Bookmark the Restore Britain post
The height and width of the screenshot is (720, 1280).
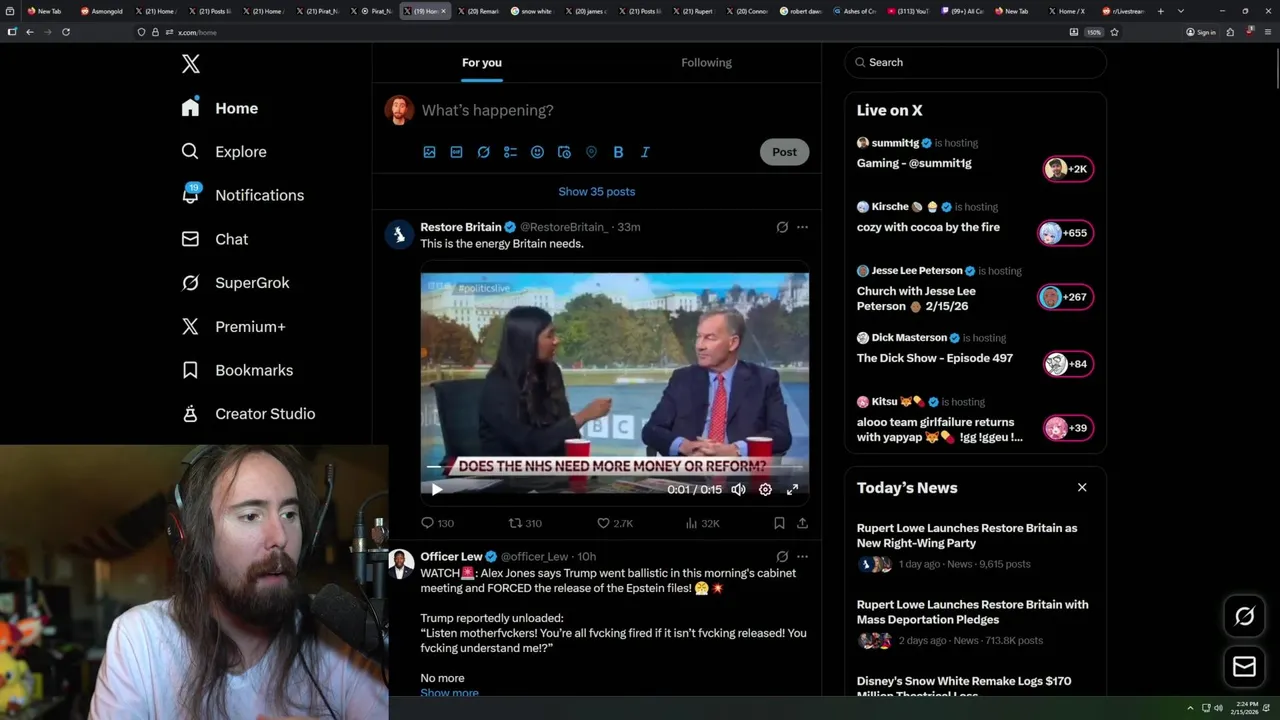(779, 523)
